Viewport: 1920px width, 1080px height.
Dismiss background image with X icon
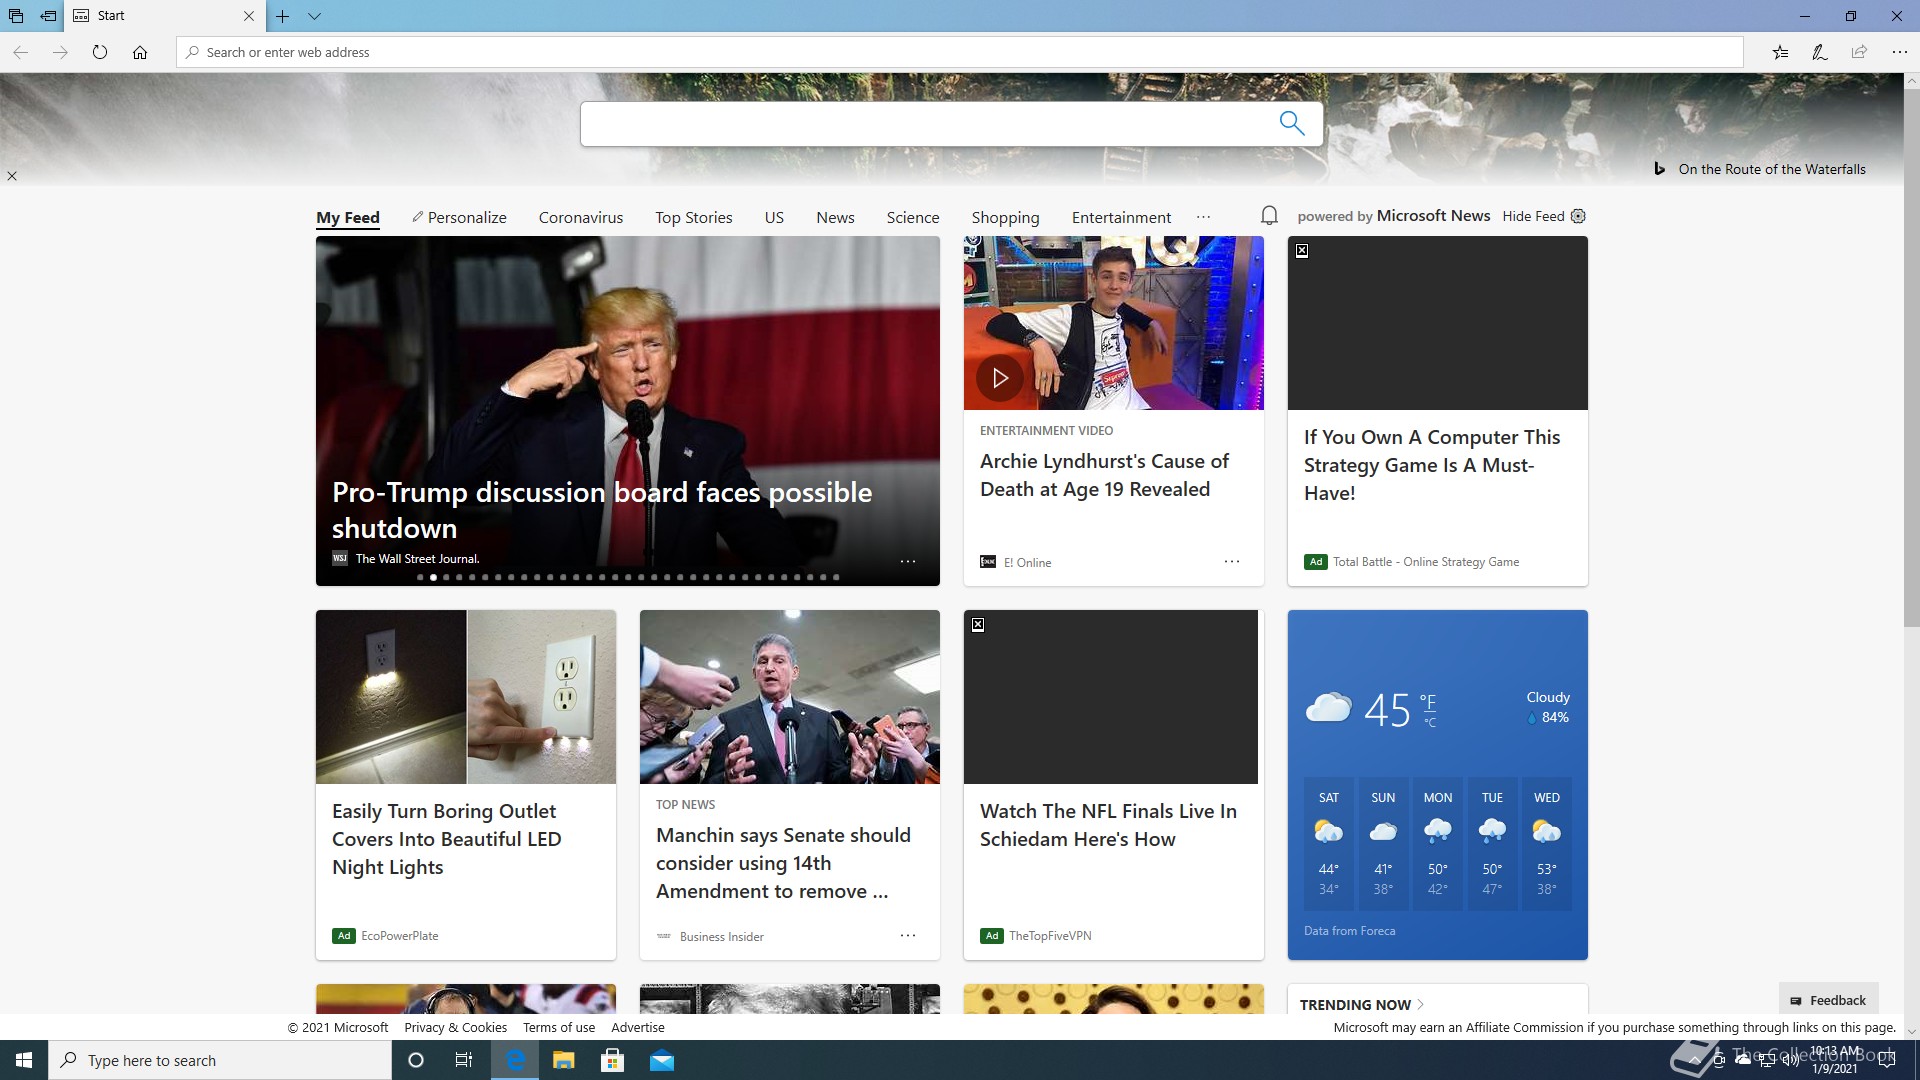point(12,176)
